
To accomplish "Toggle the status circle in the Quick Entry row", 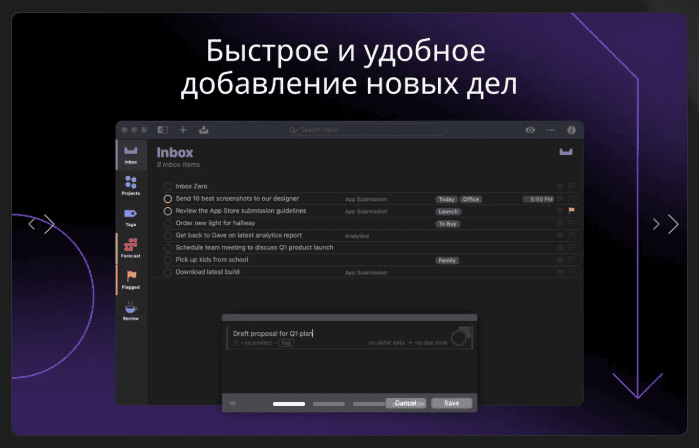I will [459, 337].
